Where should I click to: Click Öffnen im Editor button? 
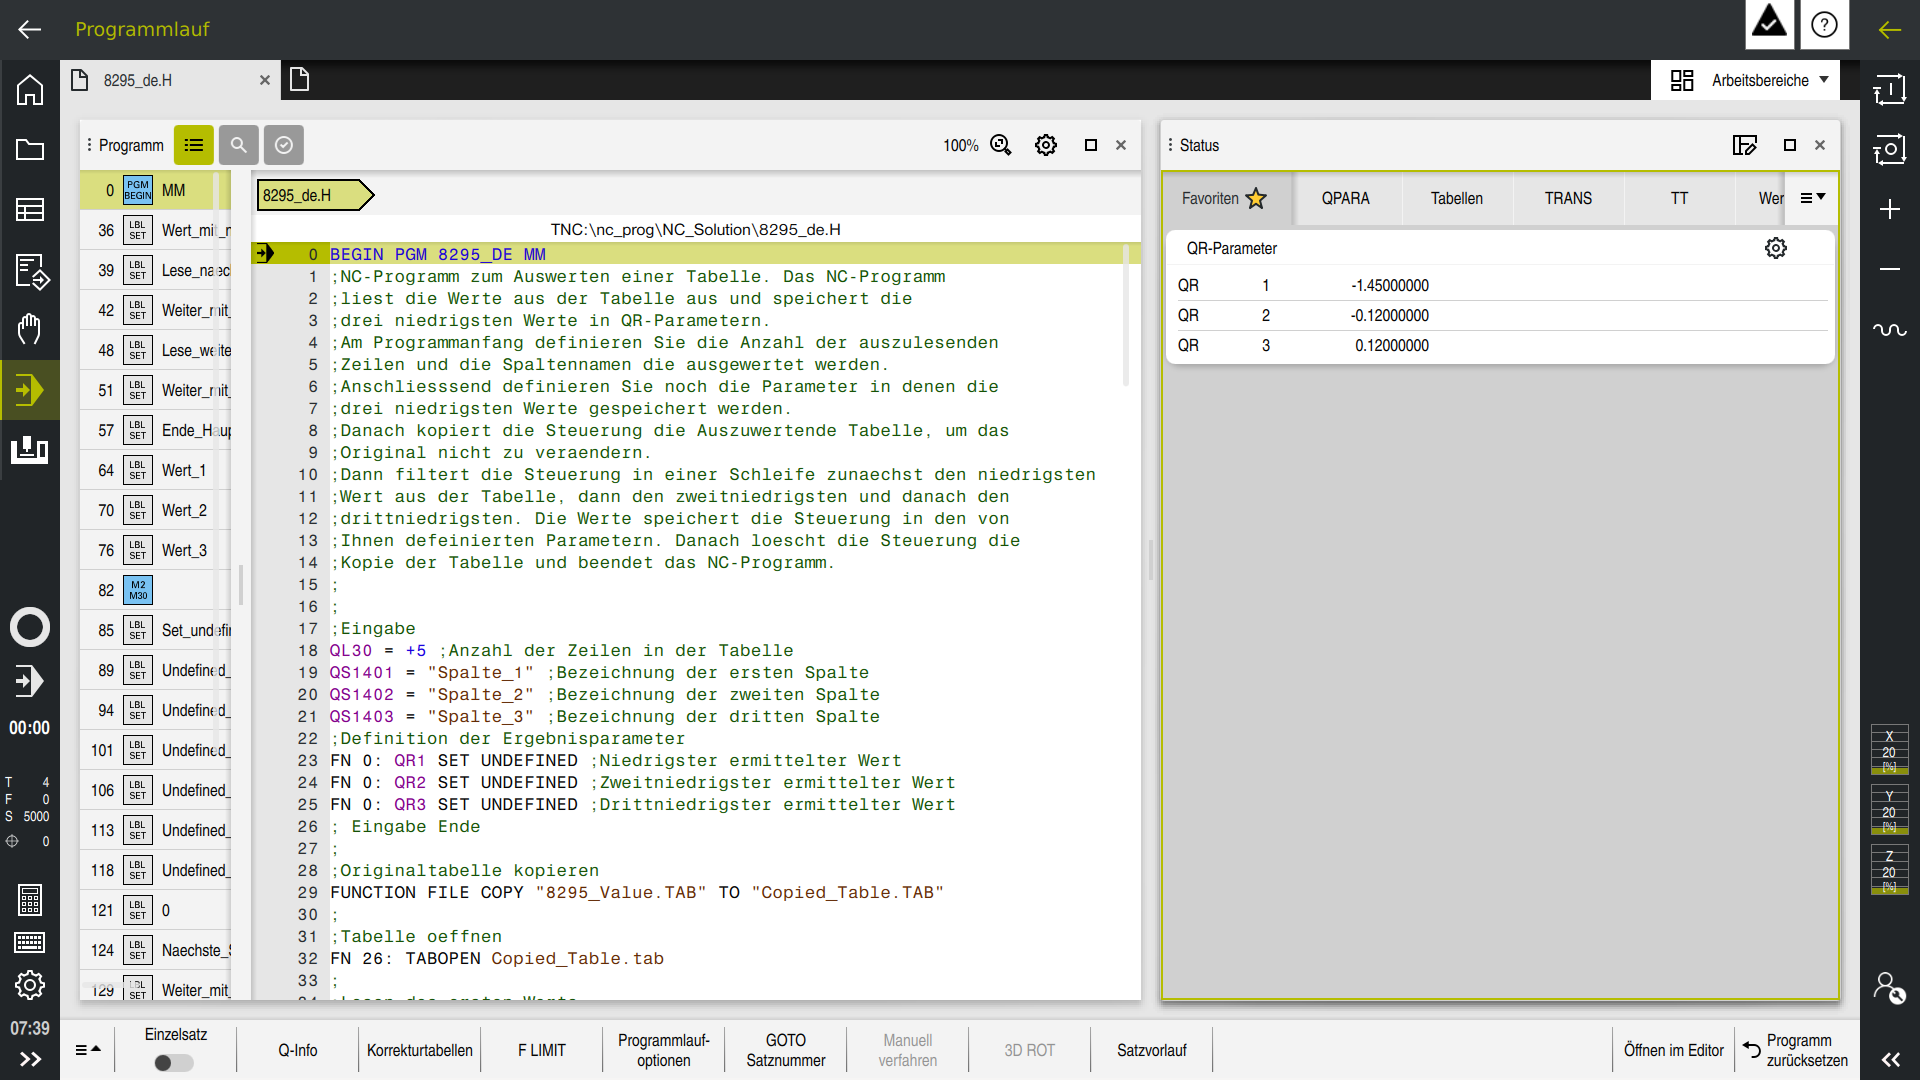[1673, 1050]
